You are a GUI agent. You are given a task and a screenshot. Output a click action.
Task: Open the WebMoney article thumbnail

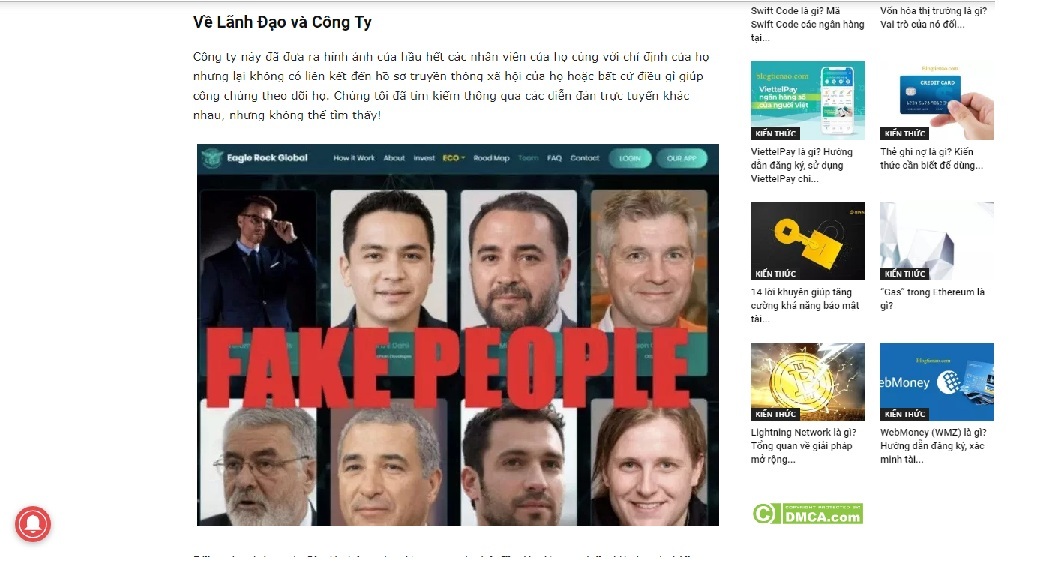pyautogui.click(x=937, y=381)
